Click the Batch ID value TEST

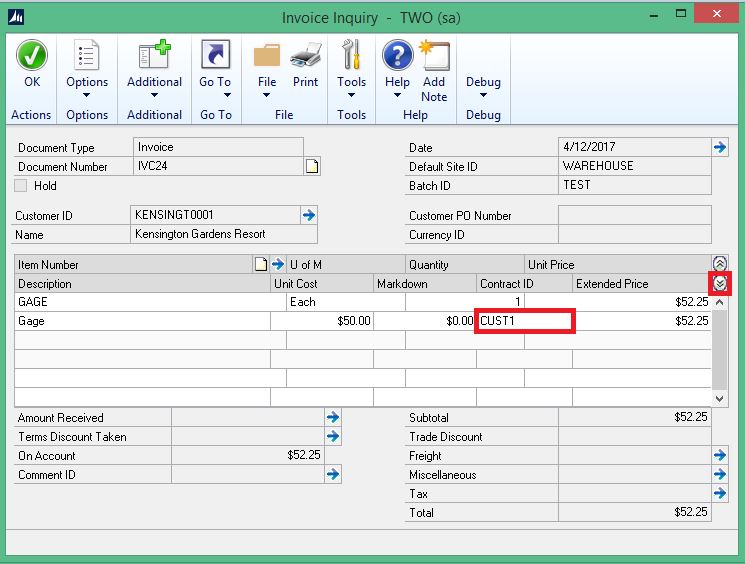click(x=635, y=185)
